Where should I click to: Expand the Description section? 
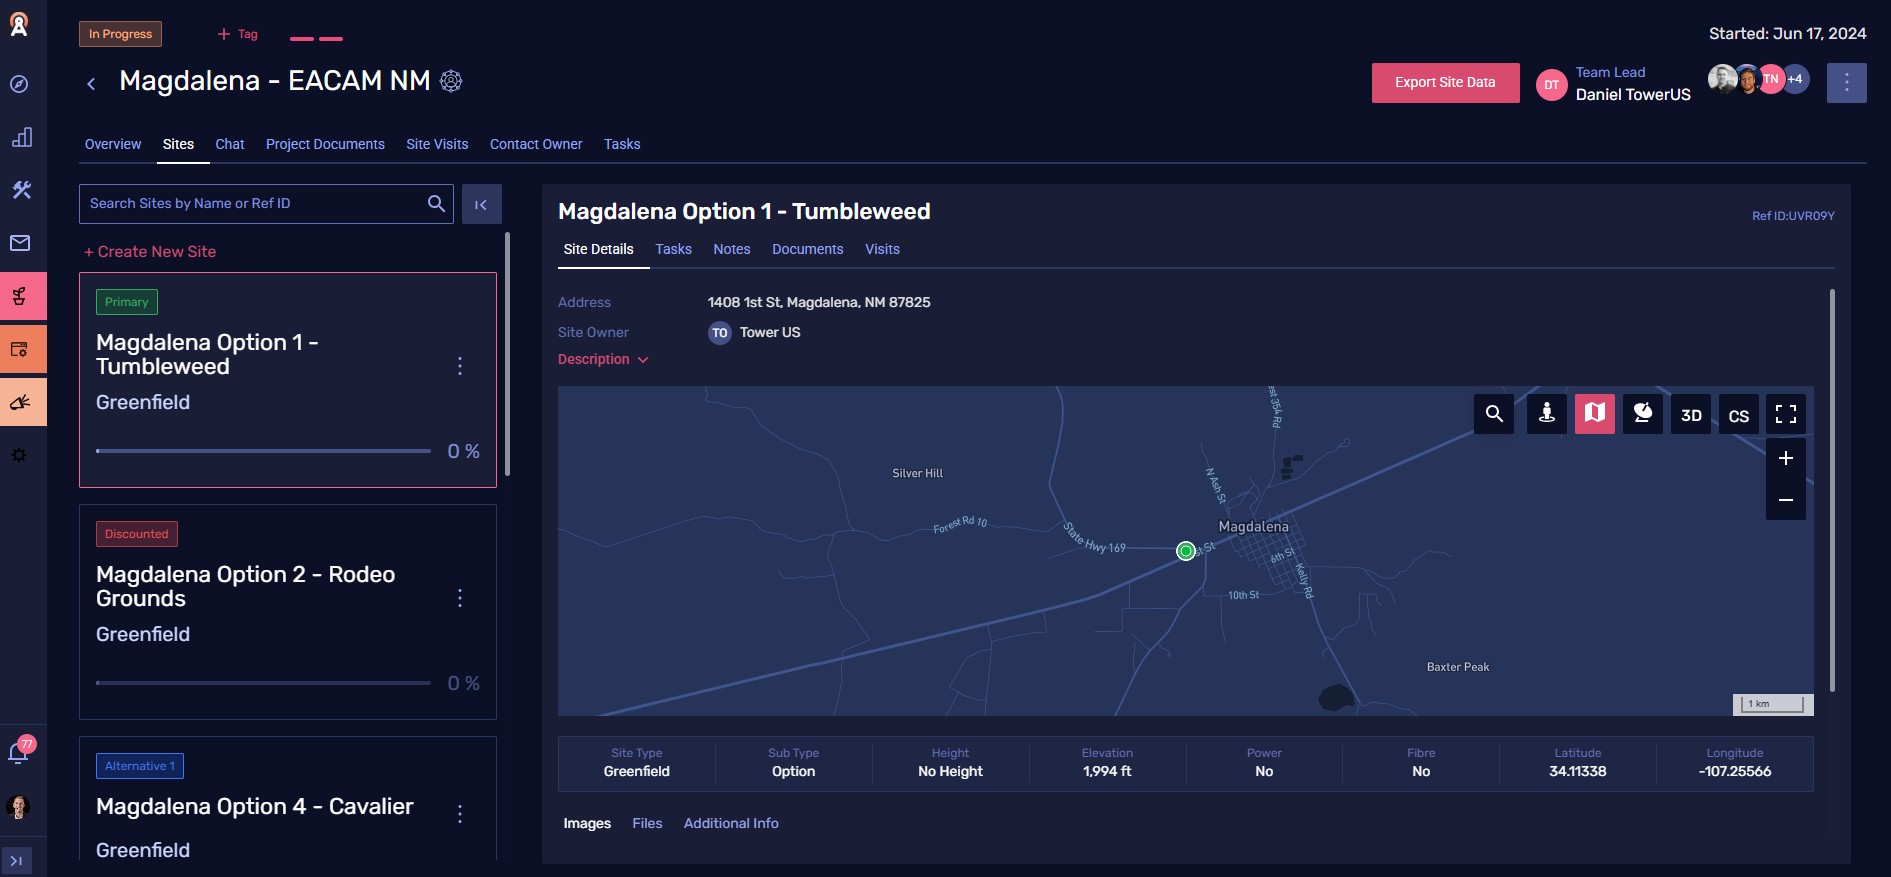tap(603, 359)
